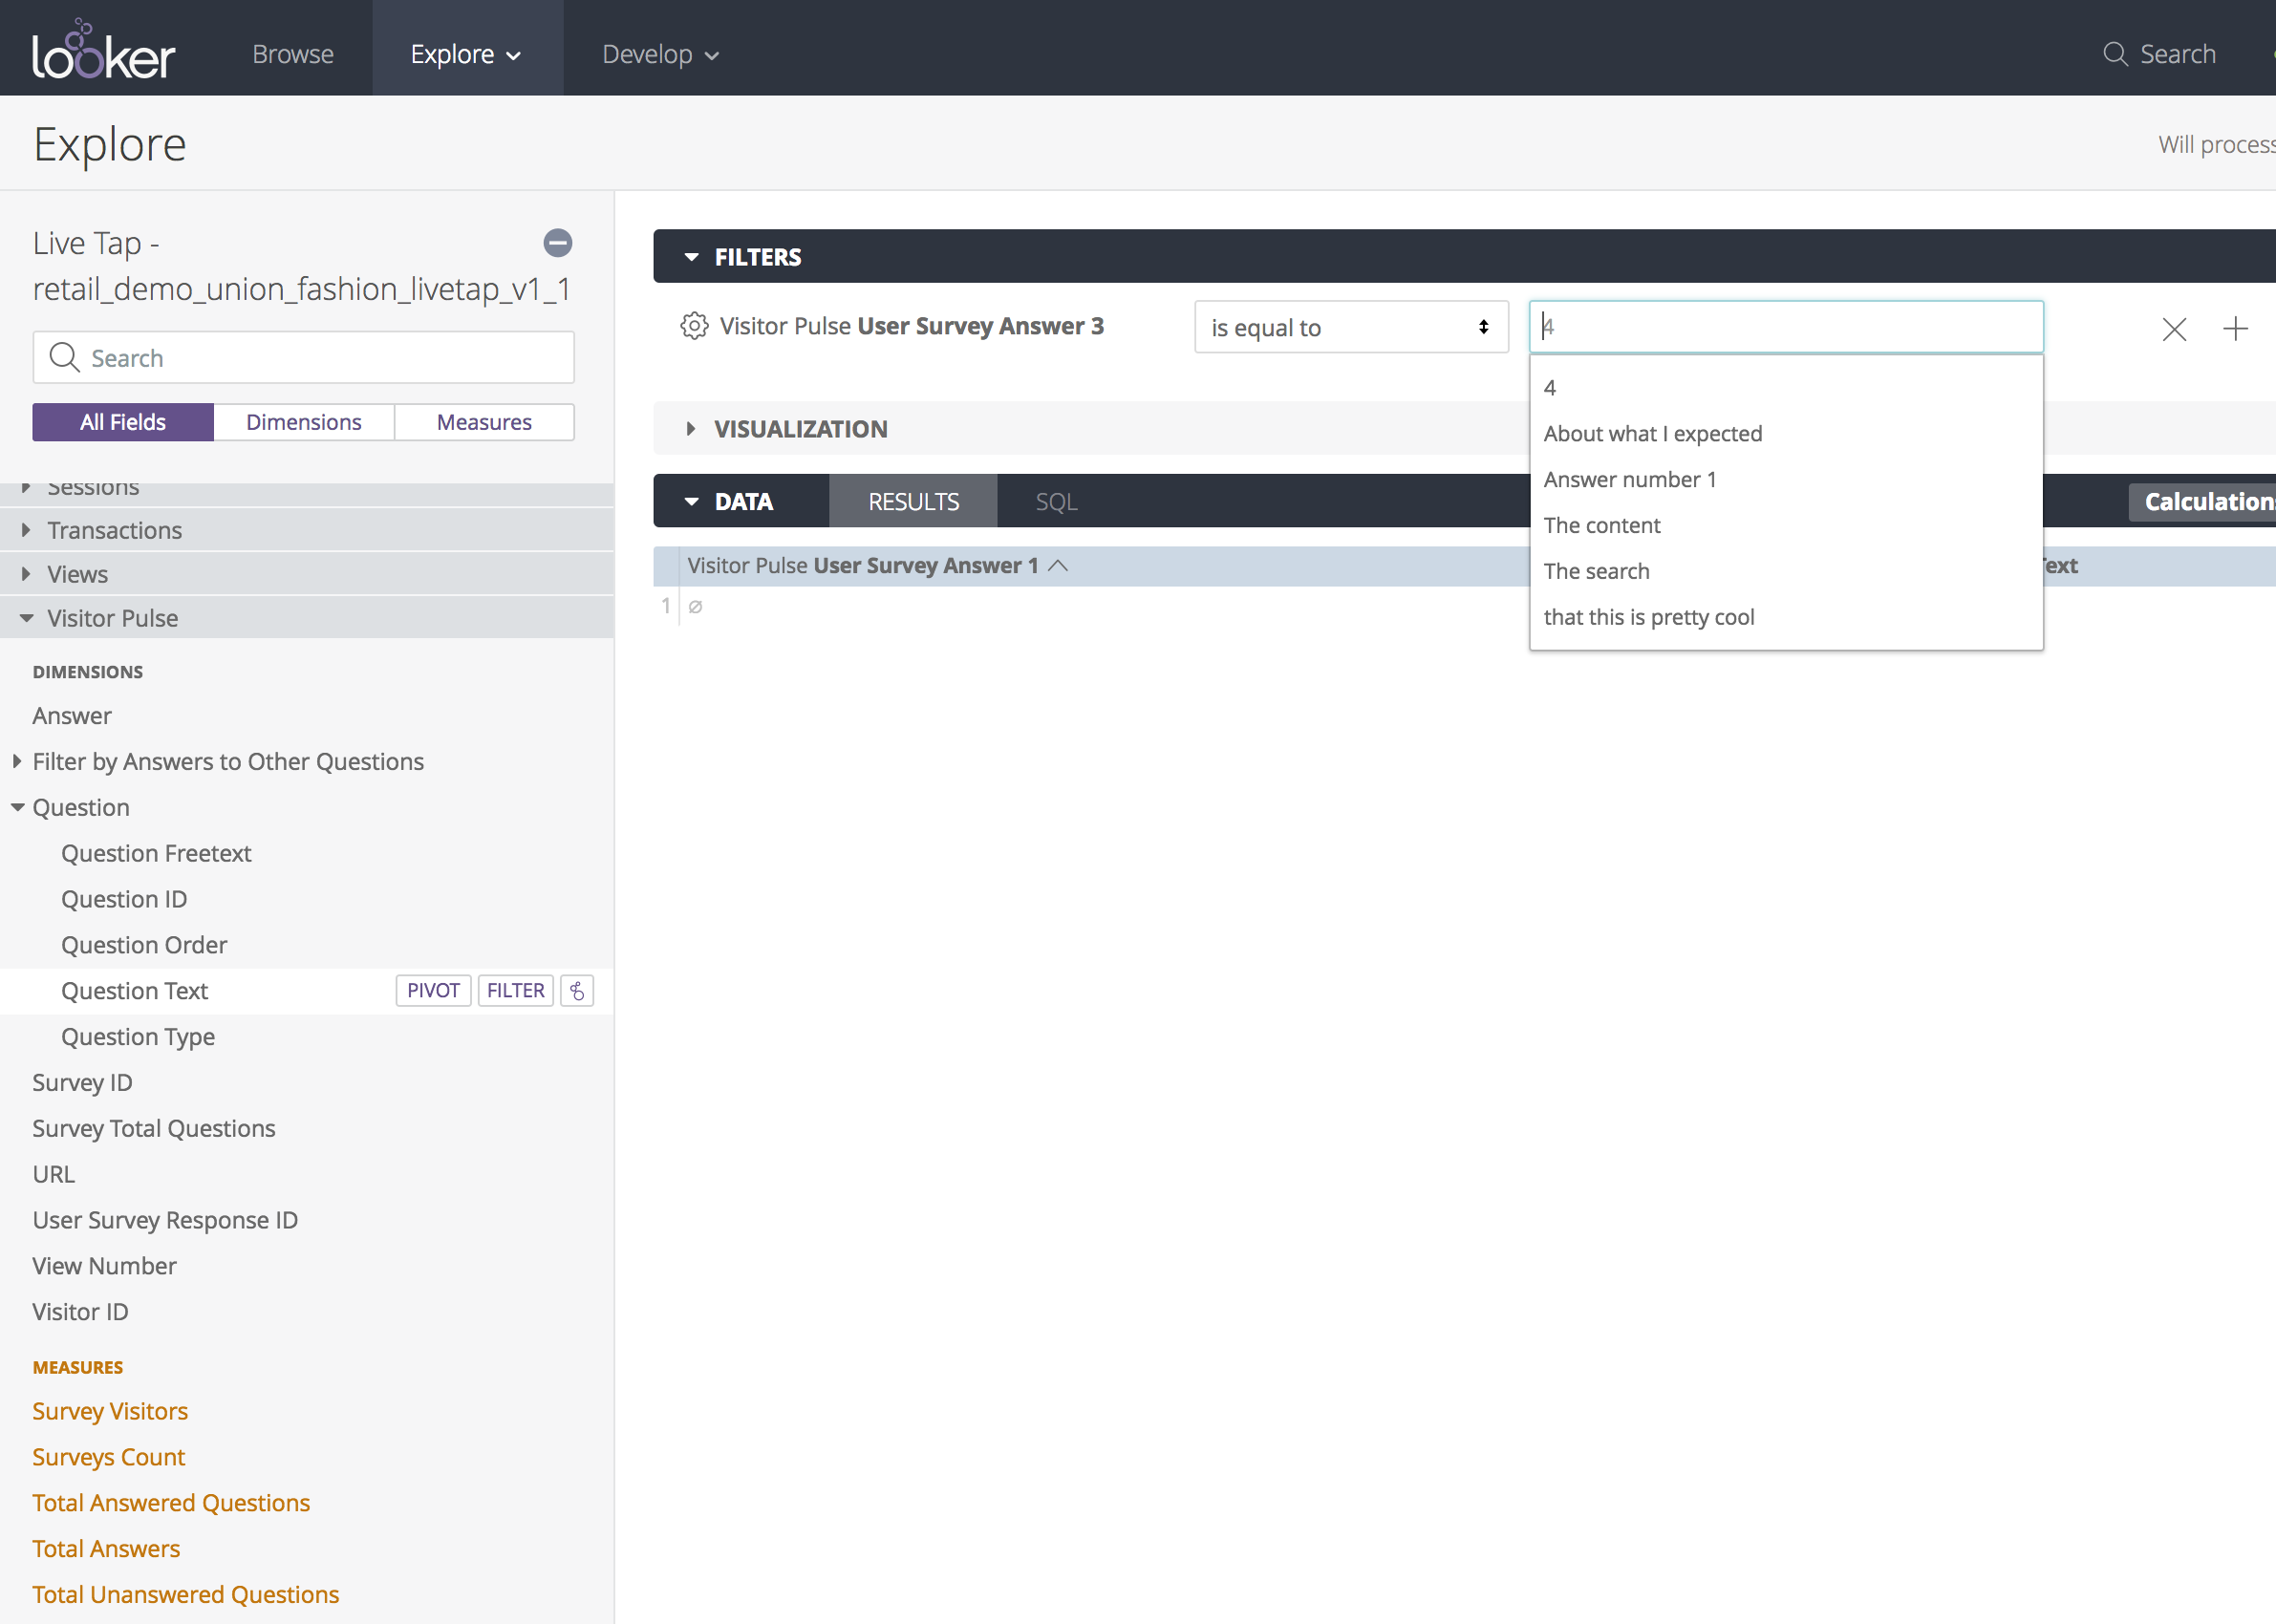Click the field picker Search box

pos(304,358)
